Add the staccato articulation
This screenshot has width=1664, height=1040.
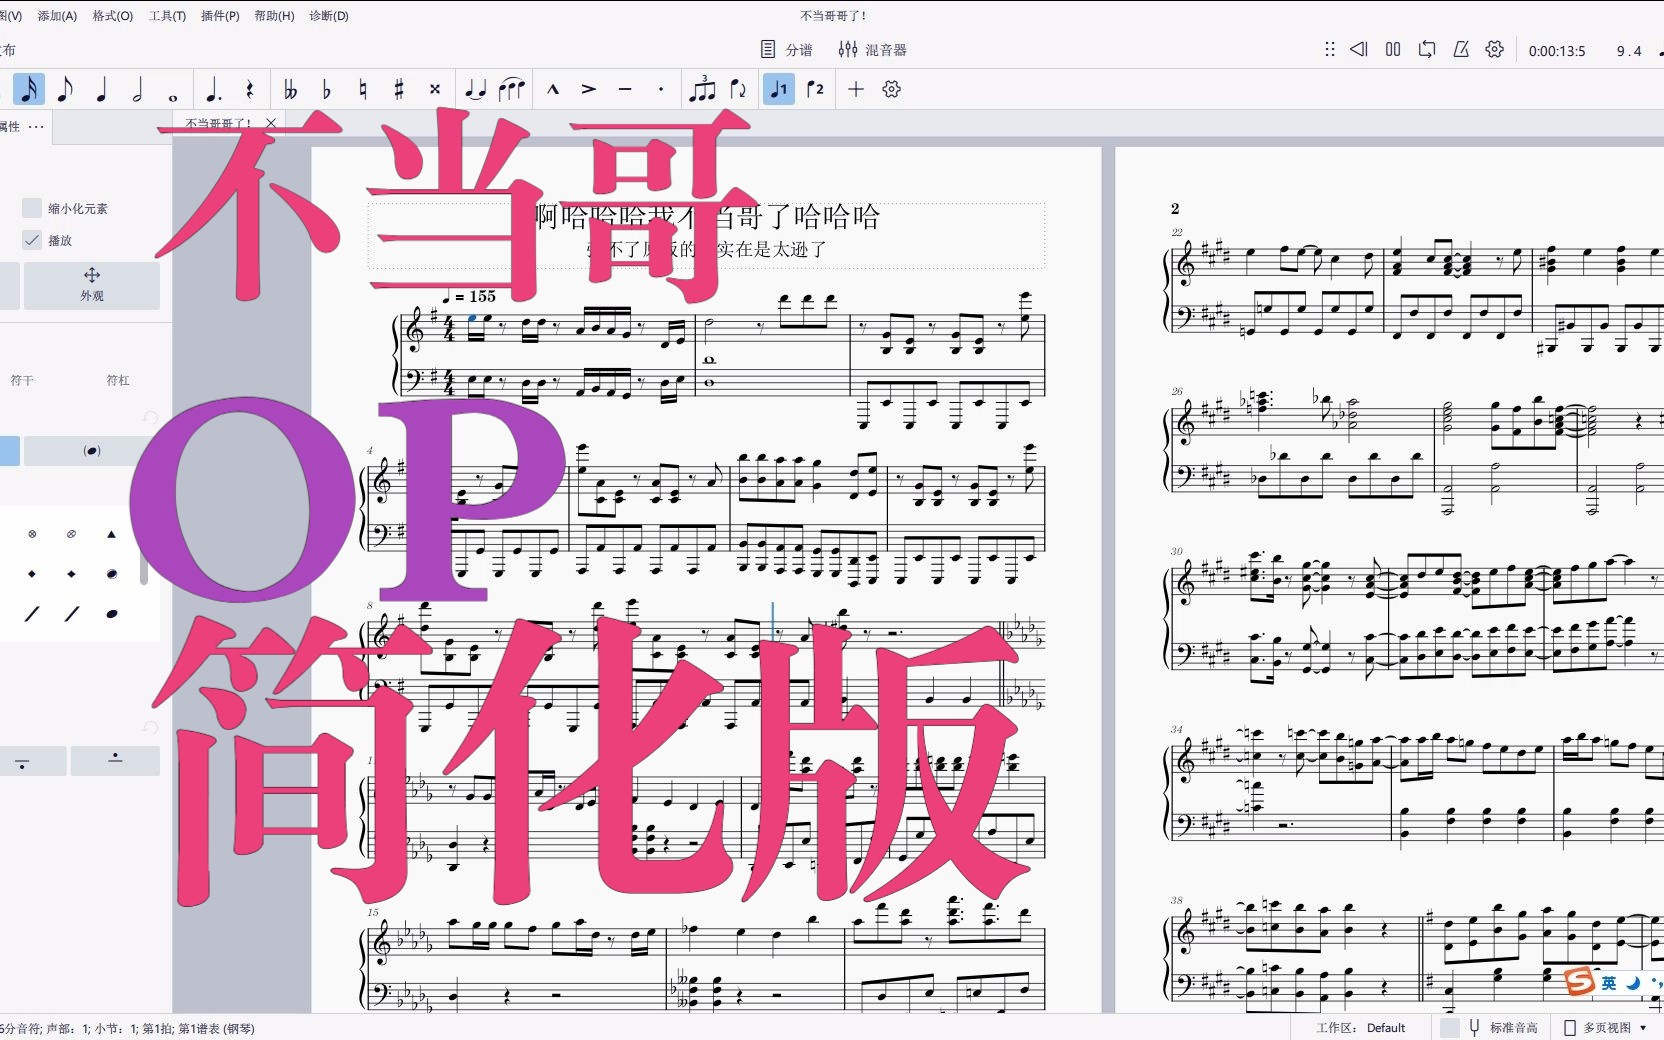(661, 89)
